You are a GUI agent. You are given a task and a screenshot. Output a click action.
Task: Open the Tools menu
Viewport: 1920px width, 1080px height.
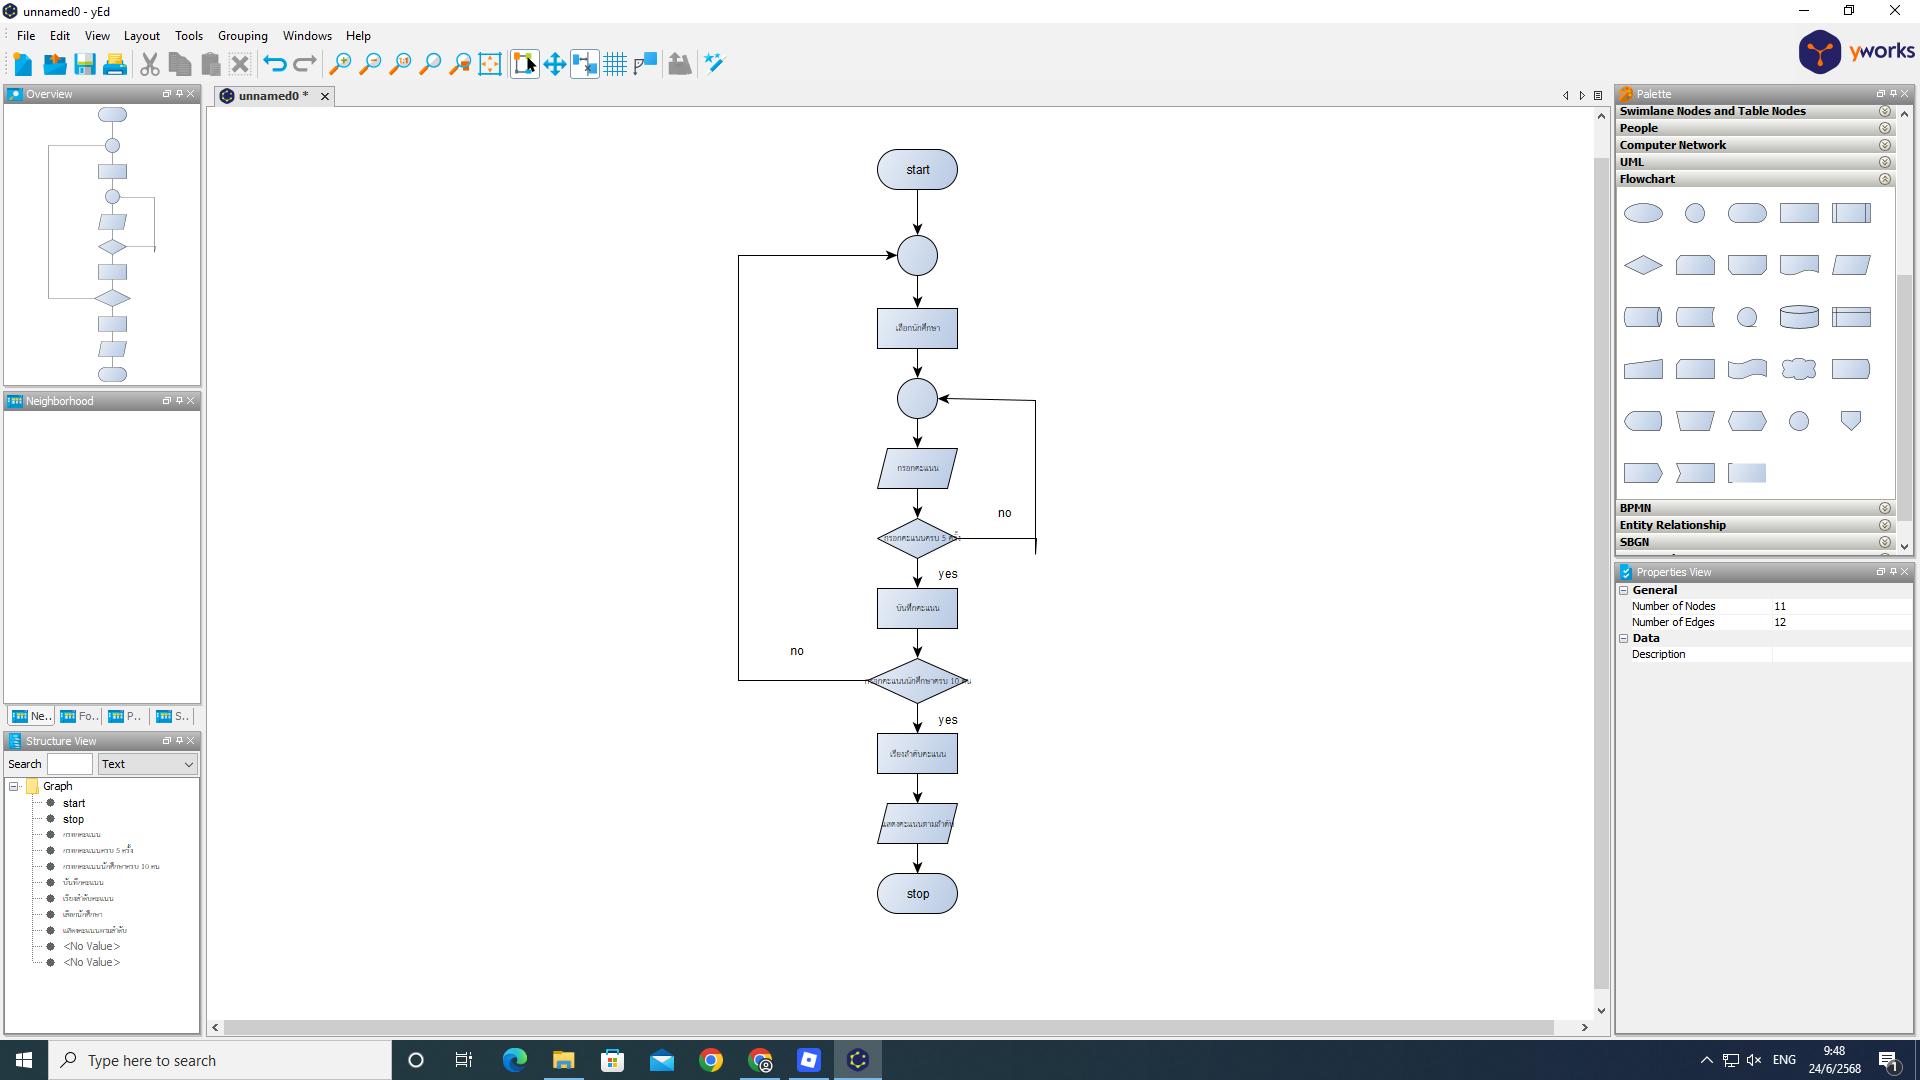click(189, 36)
